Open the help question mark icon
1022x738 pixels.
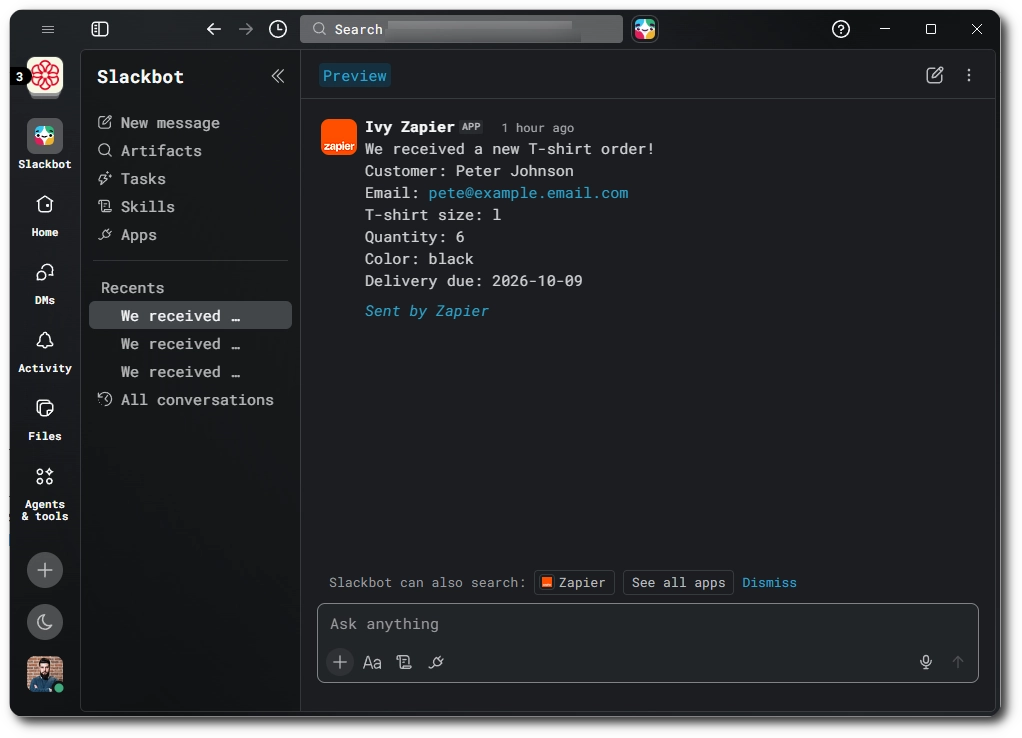(x=841, y=29)
